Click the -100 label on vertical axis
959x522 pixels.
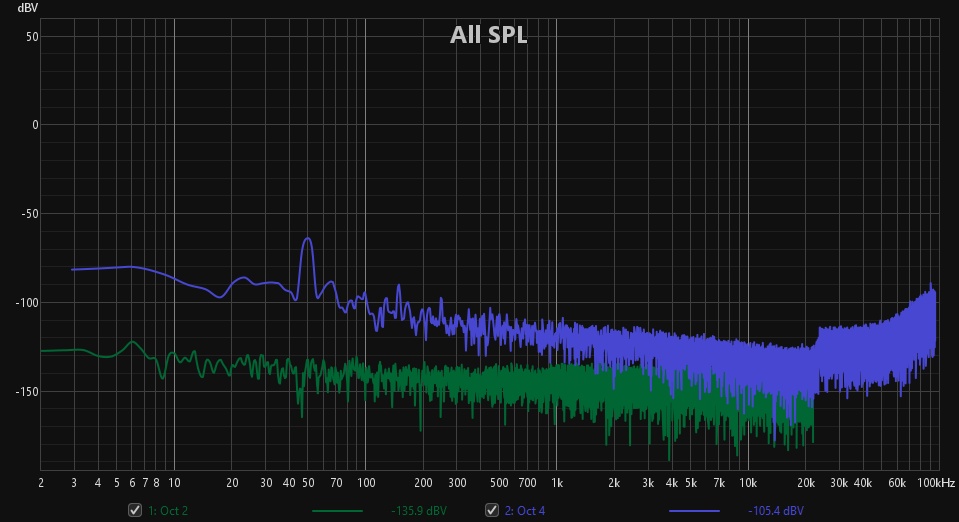coord(27,303)
